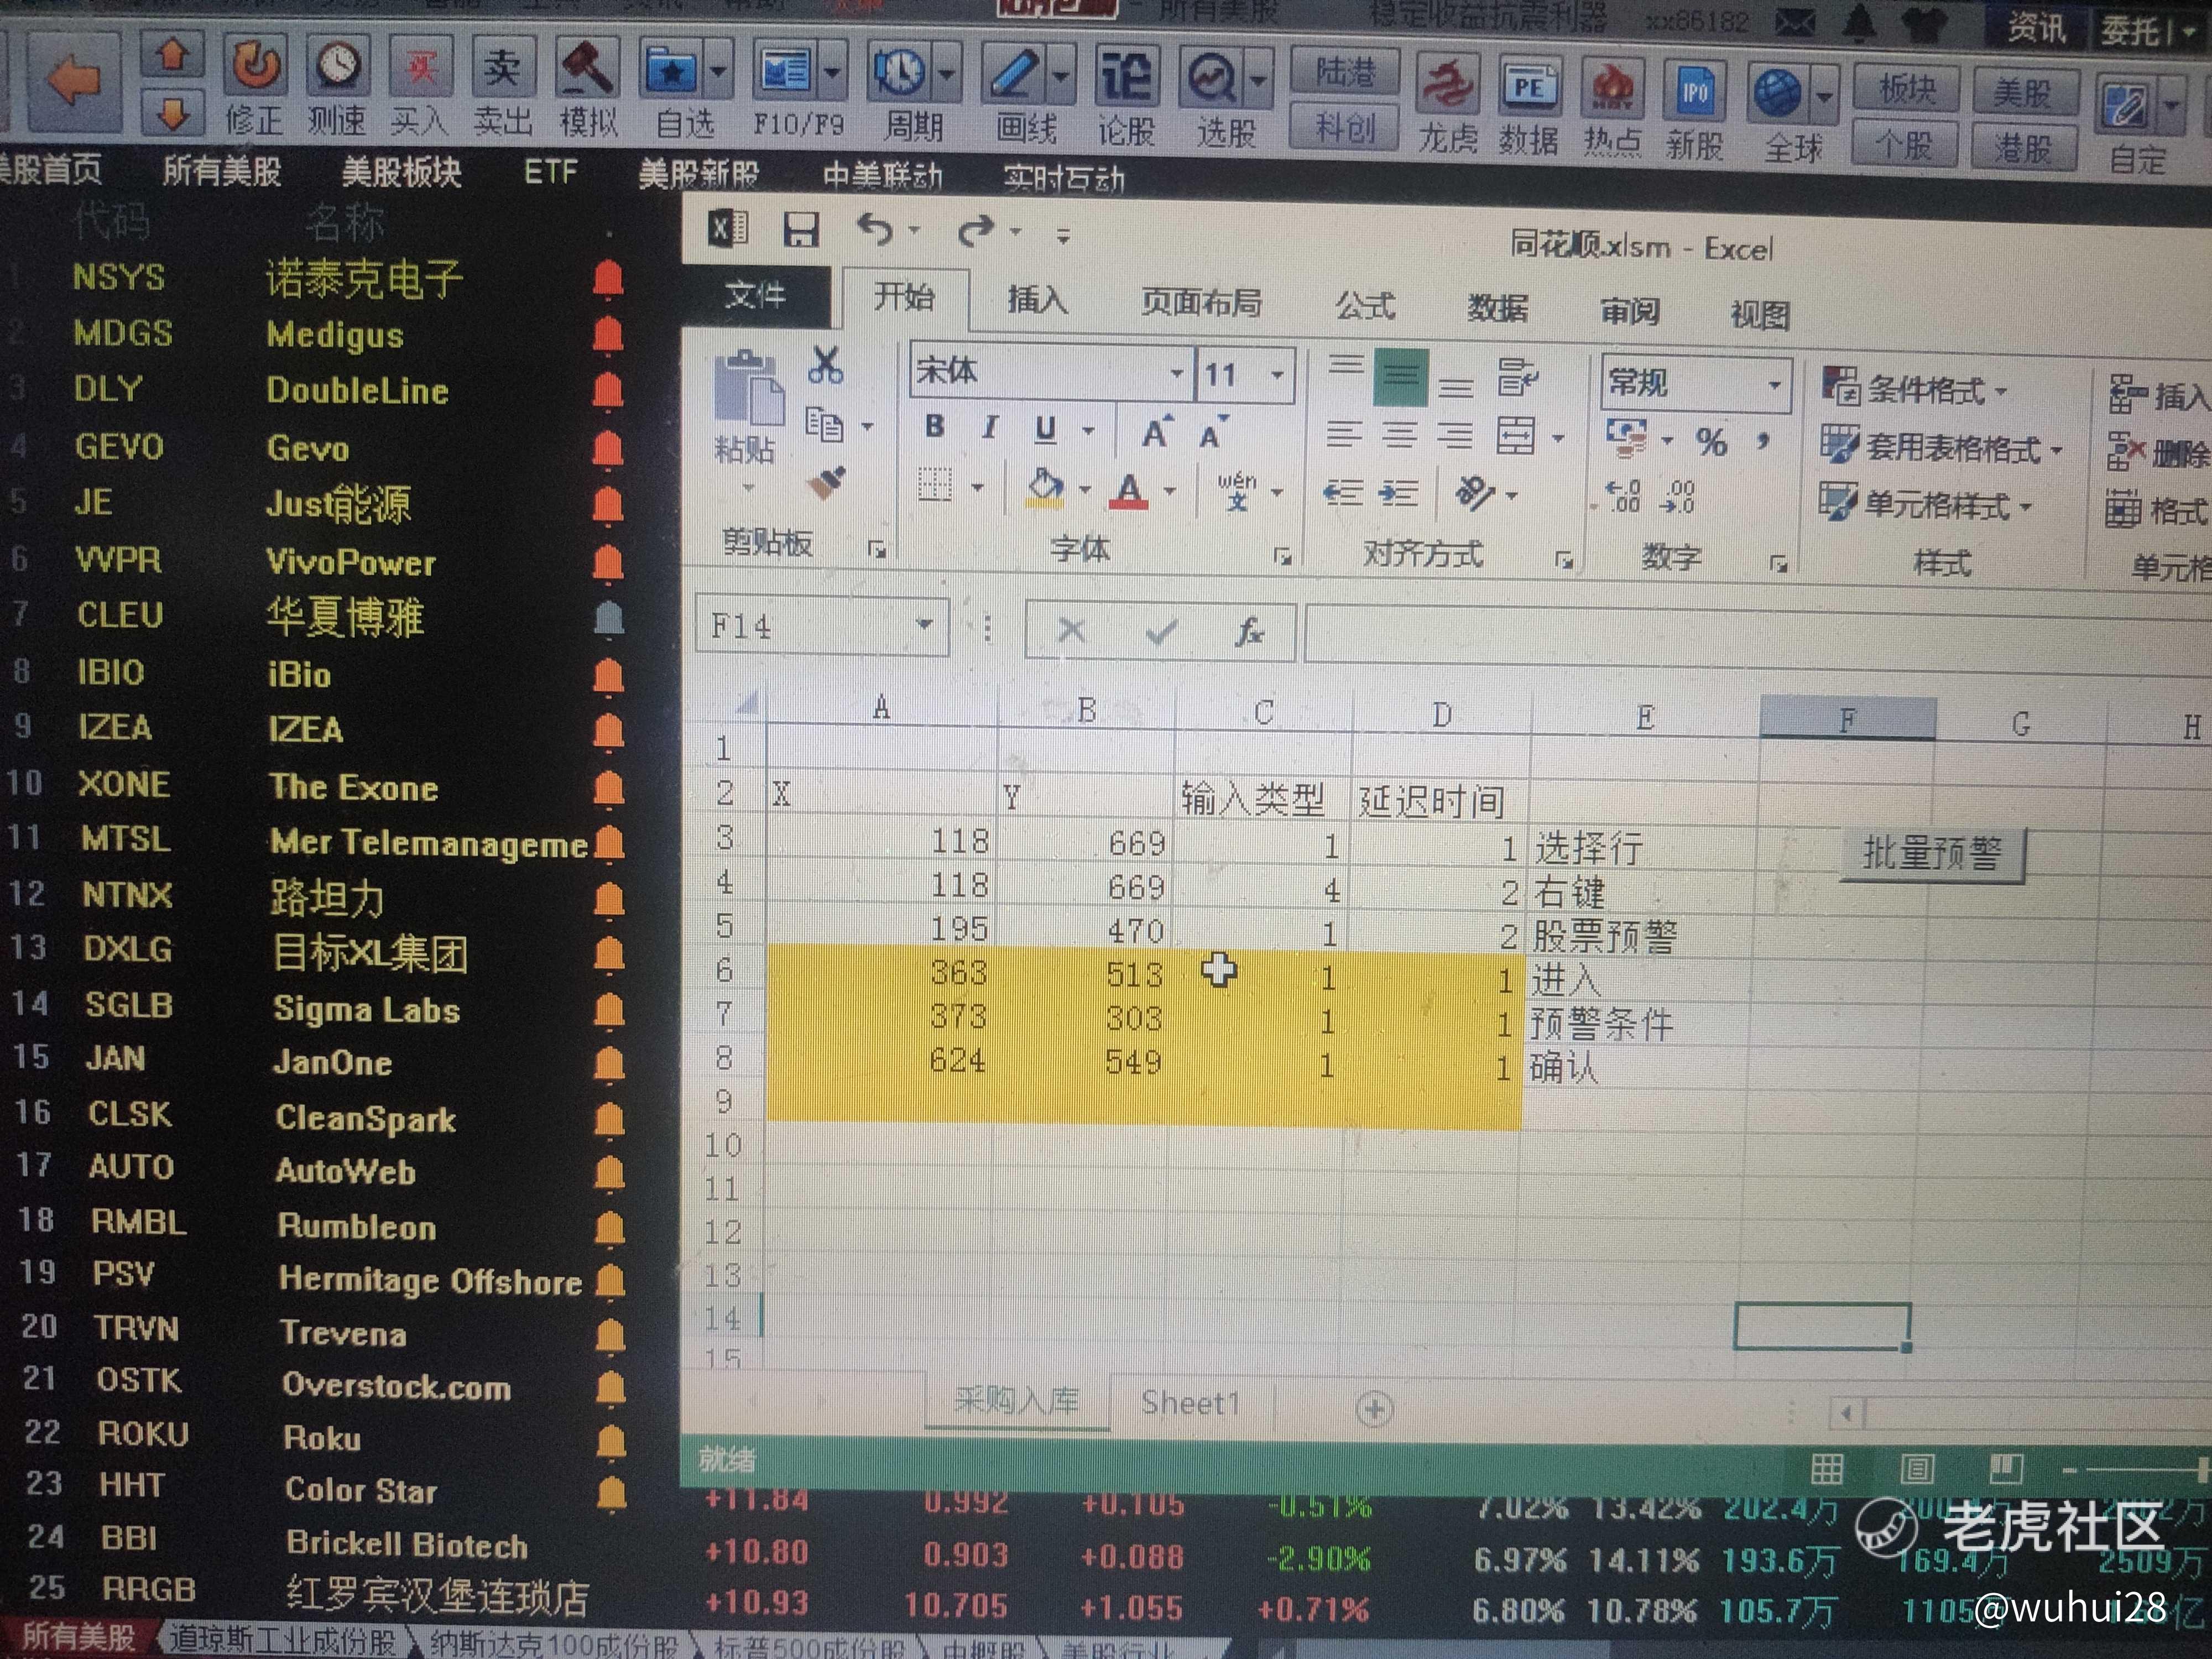
Task: Click the 测速 clock icon
Action: [337, 67]
